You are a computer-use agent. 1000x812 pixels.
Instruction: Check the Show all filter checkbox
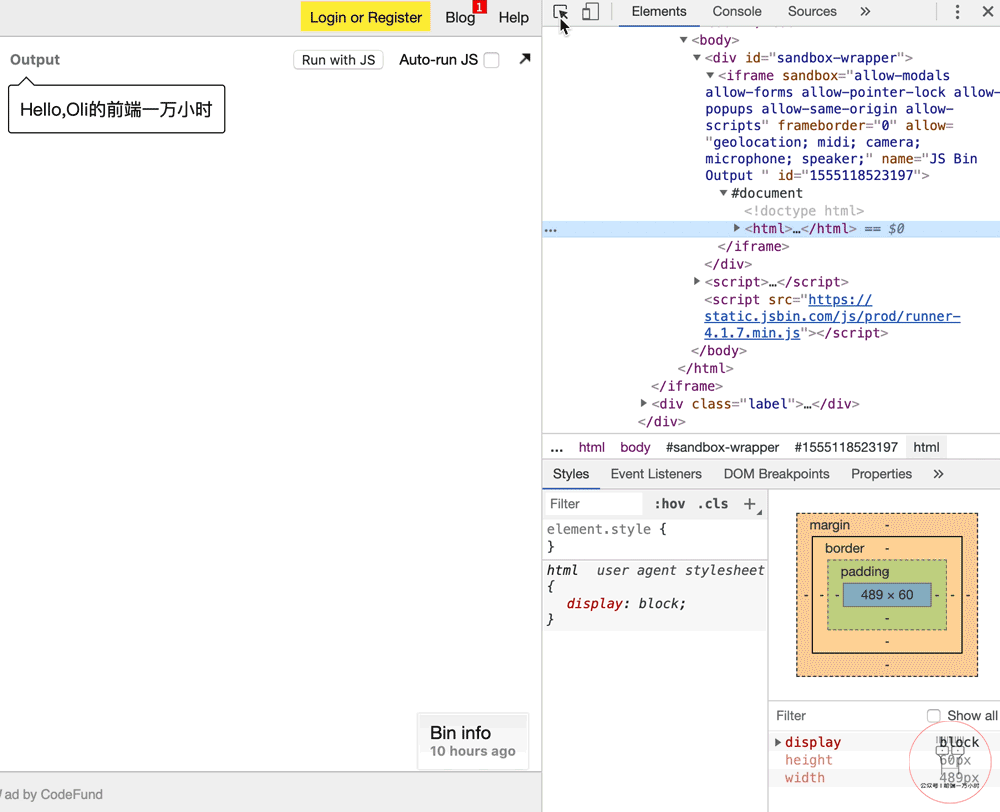pyautogui.click(x=933, y=715)
